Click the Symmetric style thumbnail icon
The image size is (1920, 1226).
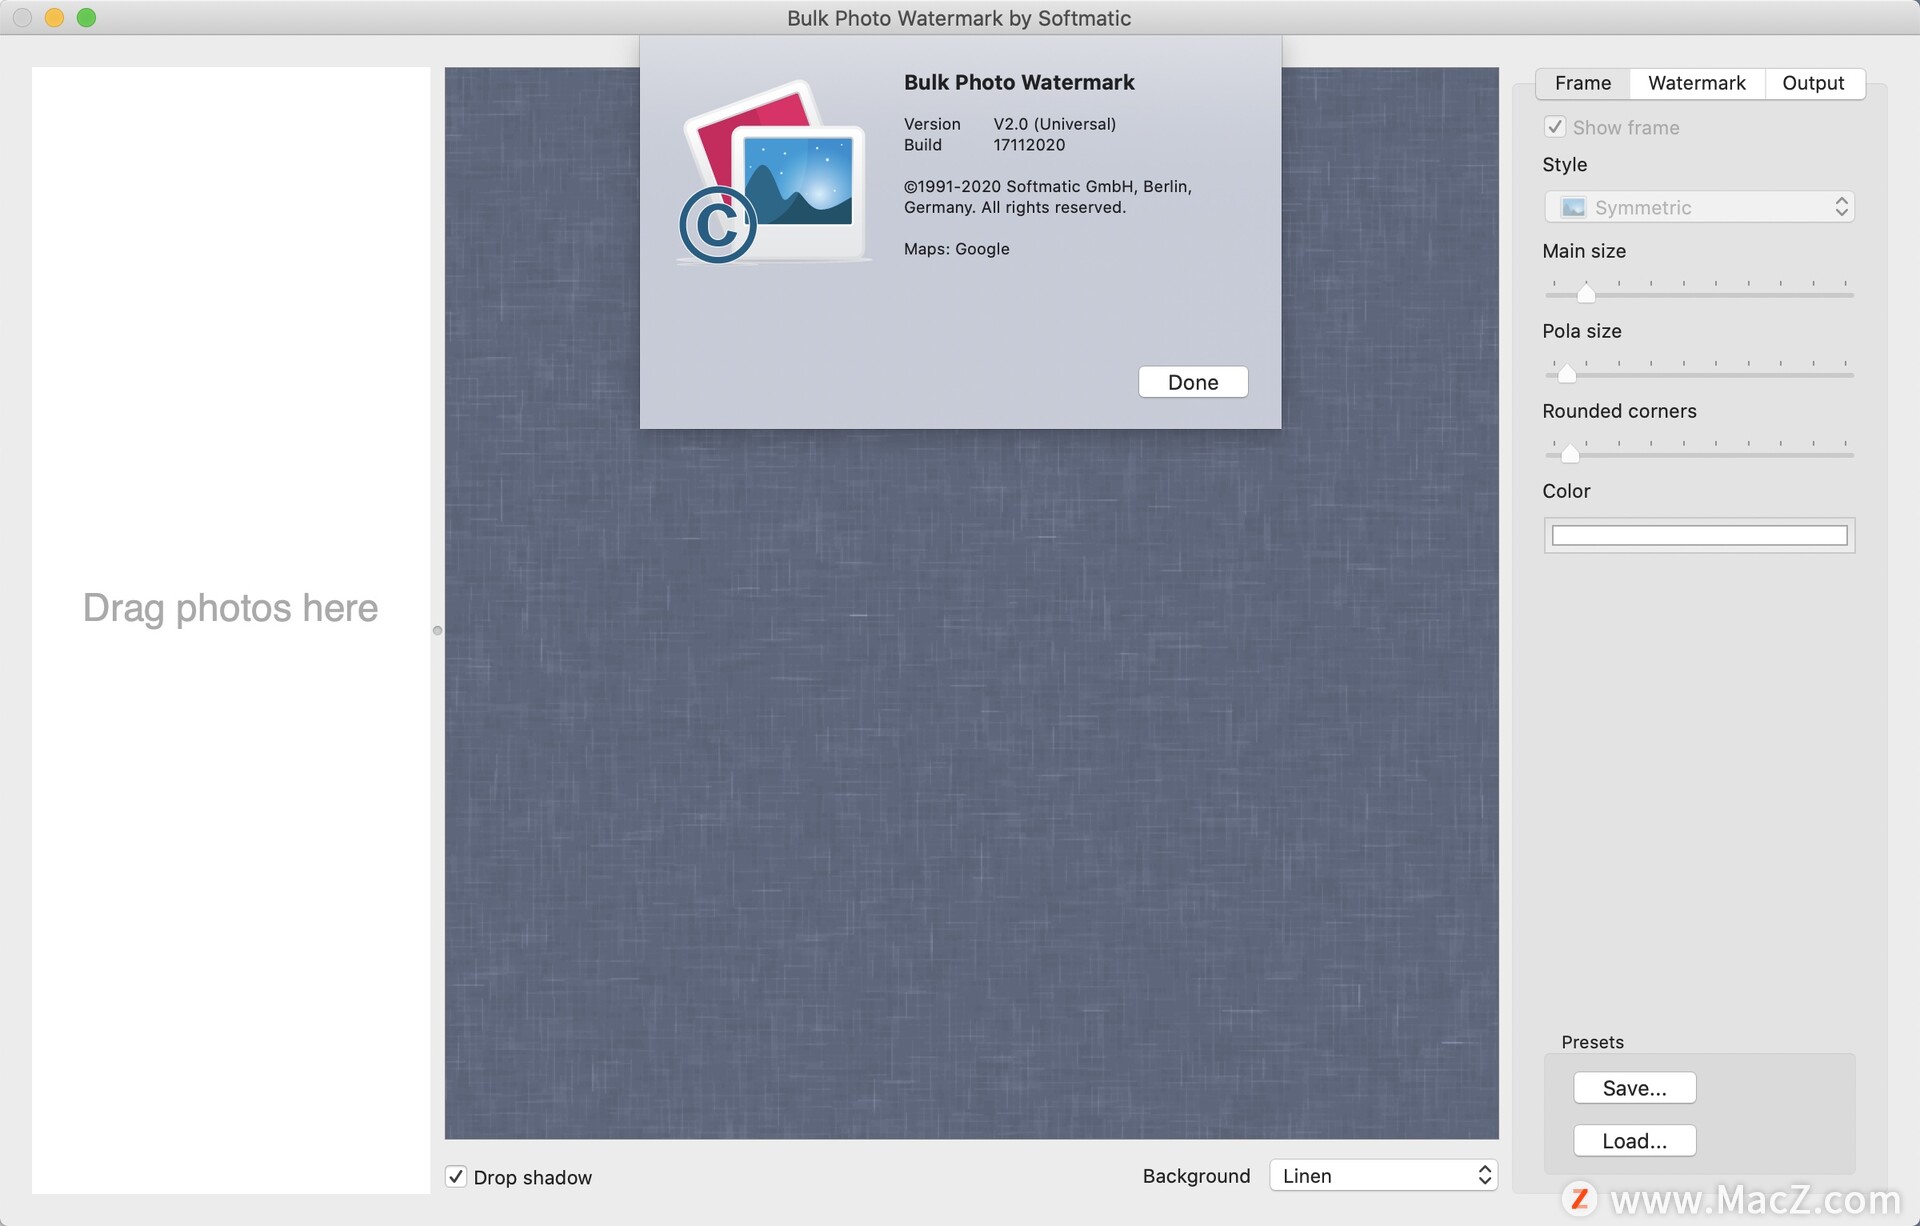click(1573, 207)
